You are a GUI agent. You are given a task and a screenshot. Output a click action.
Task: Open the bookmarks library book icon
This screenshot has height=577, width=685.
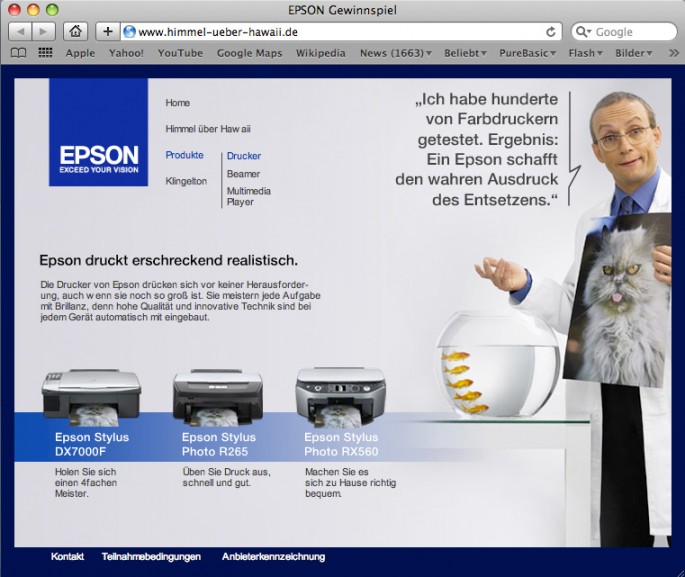(x=18, y=53)
